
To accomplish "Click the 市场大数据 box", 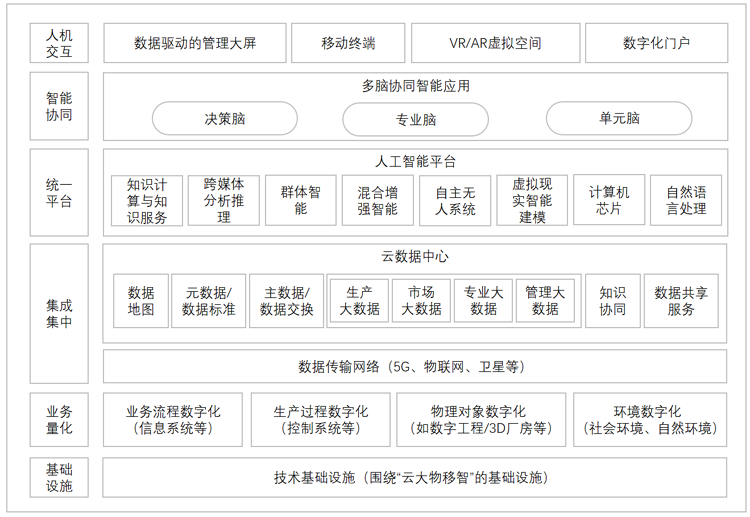I will (421, 301).
